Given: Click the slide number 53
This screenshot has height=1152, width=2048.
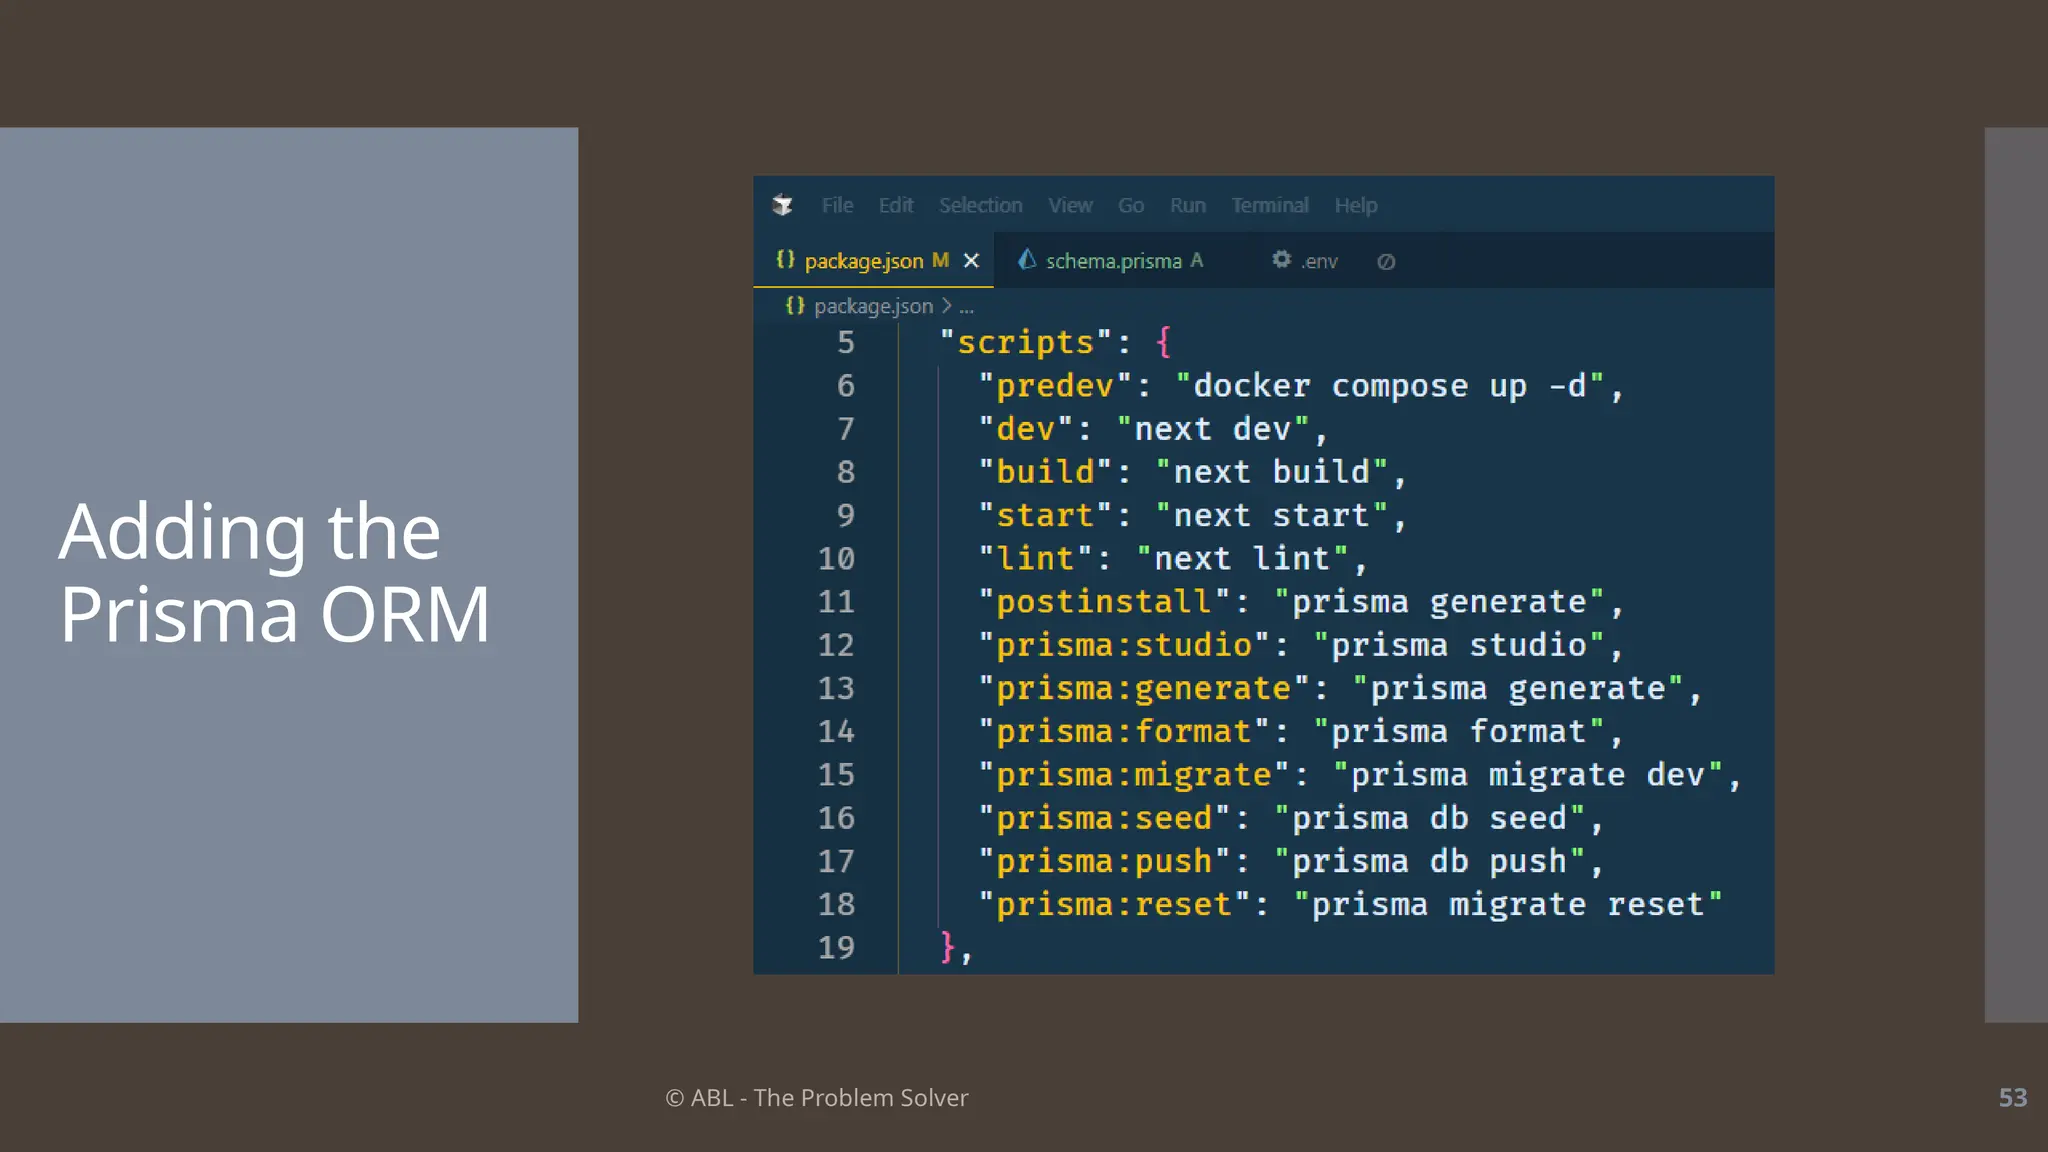Looking at the screenshot, I should click(2012, 1098).
